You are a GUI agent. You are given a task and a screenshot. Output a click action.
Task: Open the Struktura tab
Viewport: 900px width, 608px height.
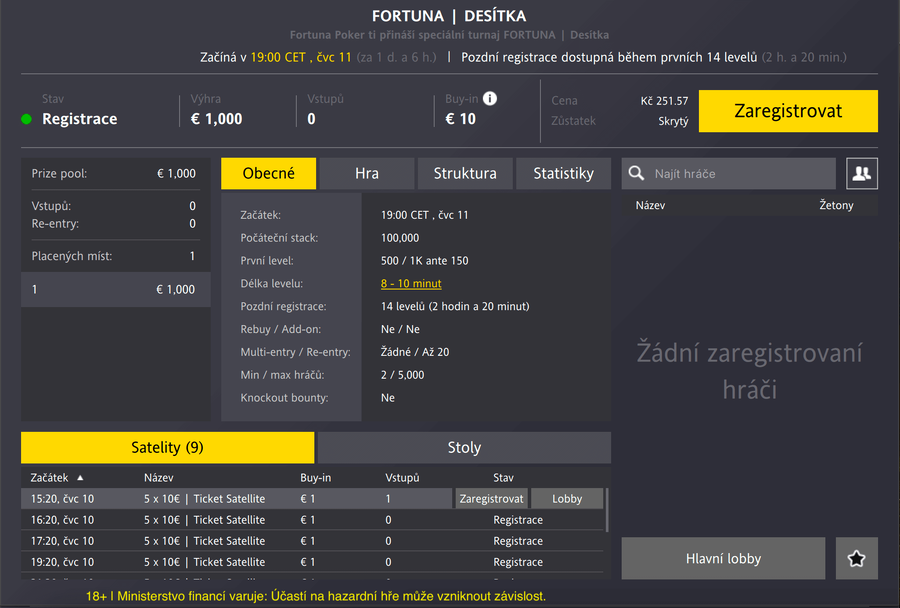465,173
